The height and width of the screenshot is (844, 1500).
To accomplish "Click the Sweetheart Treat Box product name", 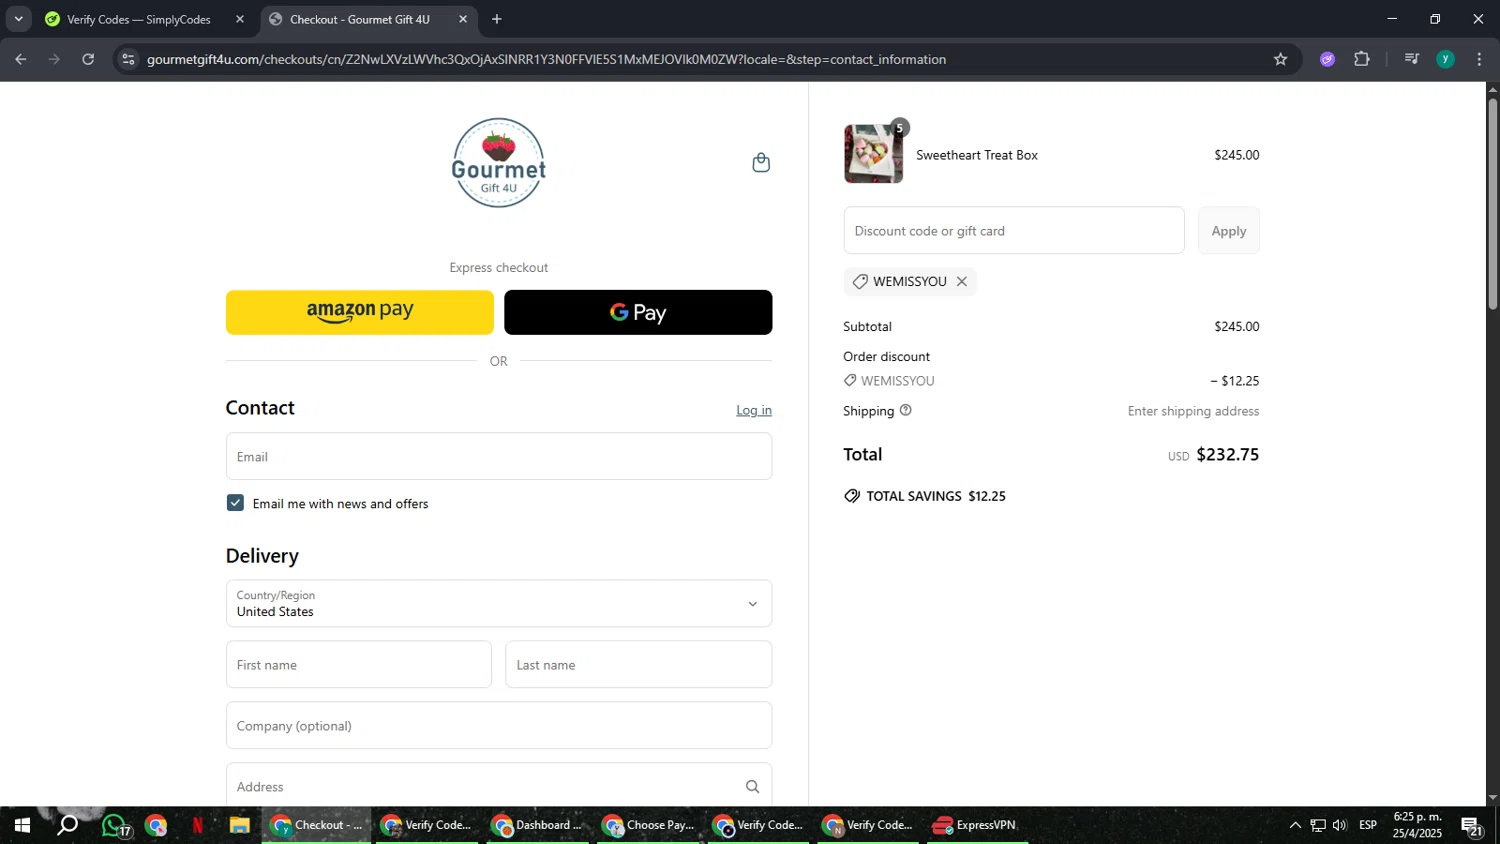I will tap(977, 155).
